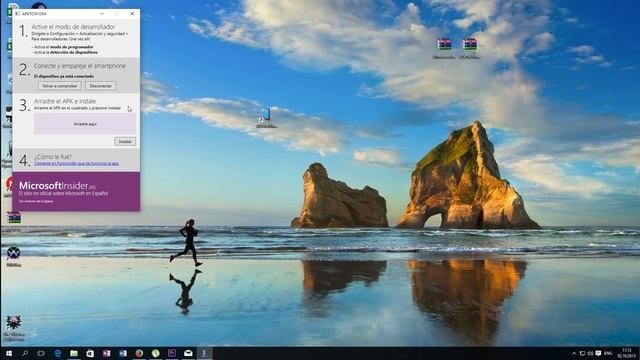Open Firefox from the taskbar
The height and width of the screenshot is (360, 640).
(x=139, y=353)
